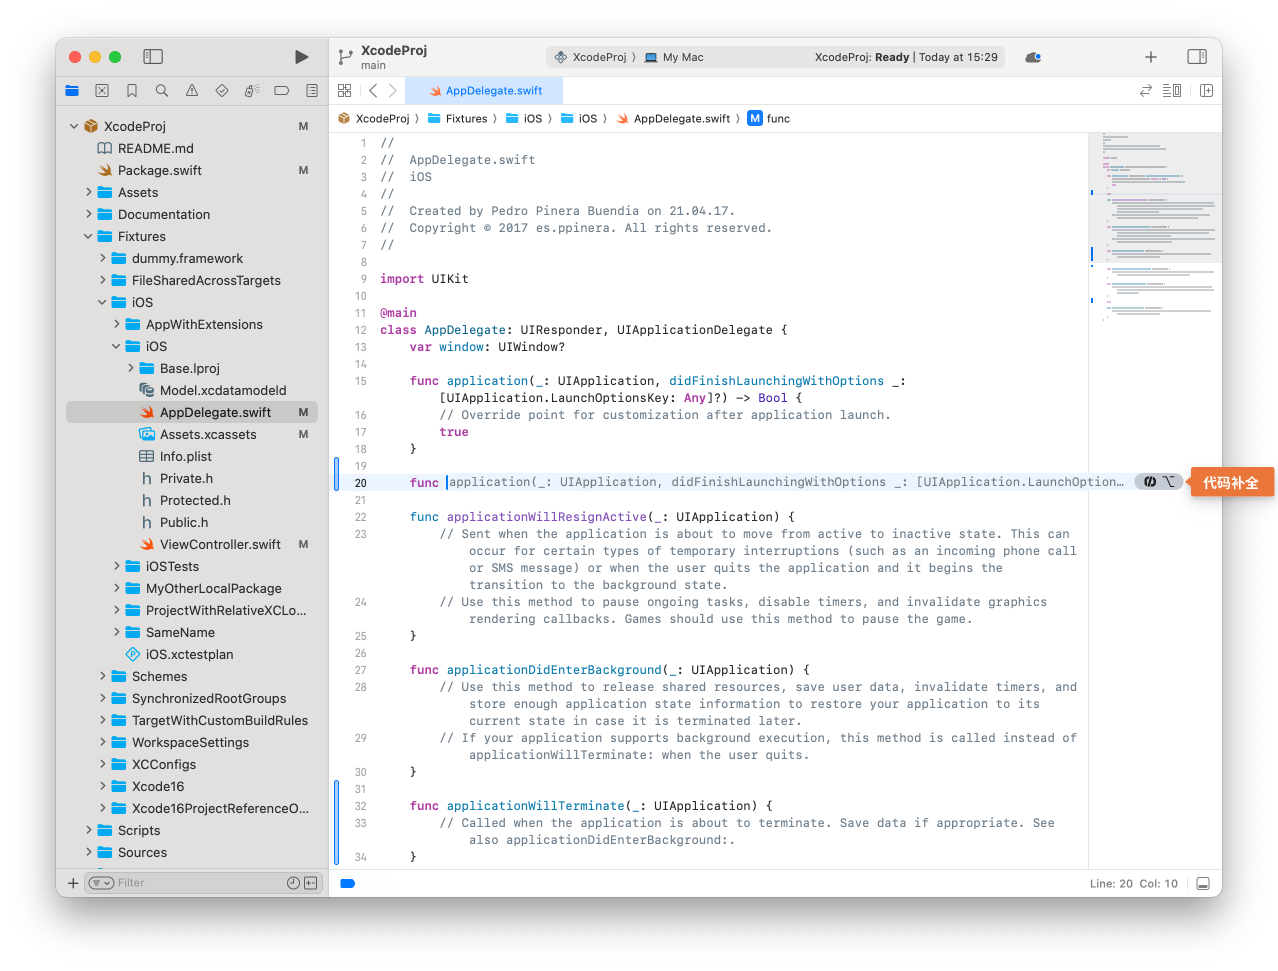The width and height of the screenshot is (1278, 971).
Task: Open the editor options menu
Action: tap(1172, 90)
